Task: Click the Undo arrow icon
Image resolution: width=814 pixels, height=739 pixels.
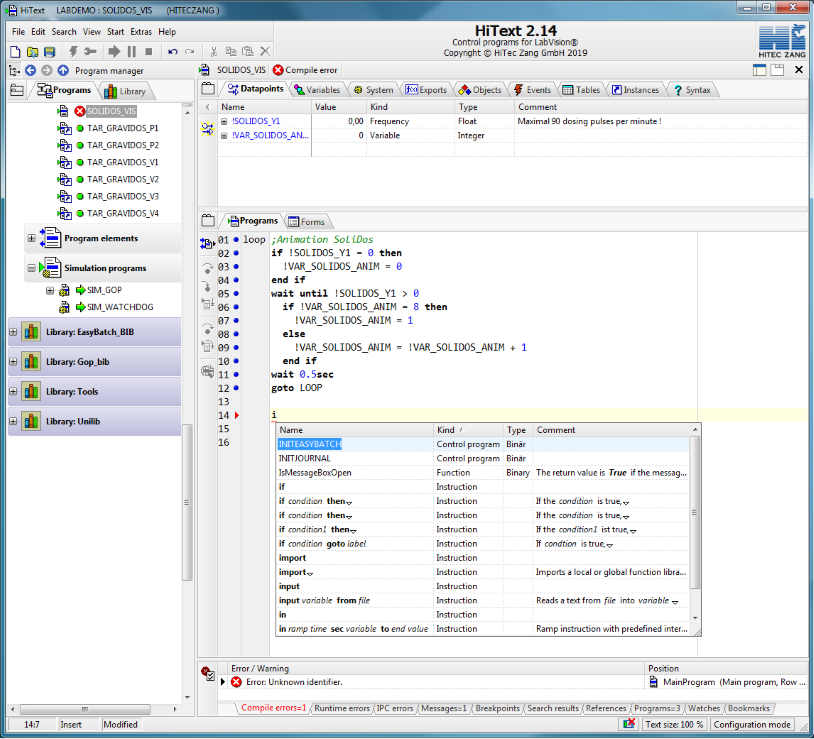Action: click(173, 51)
